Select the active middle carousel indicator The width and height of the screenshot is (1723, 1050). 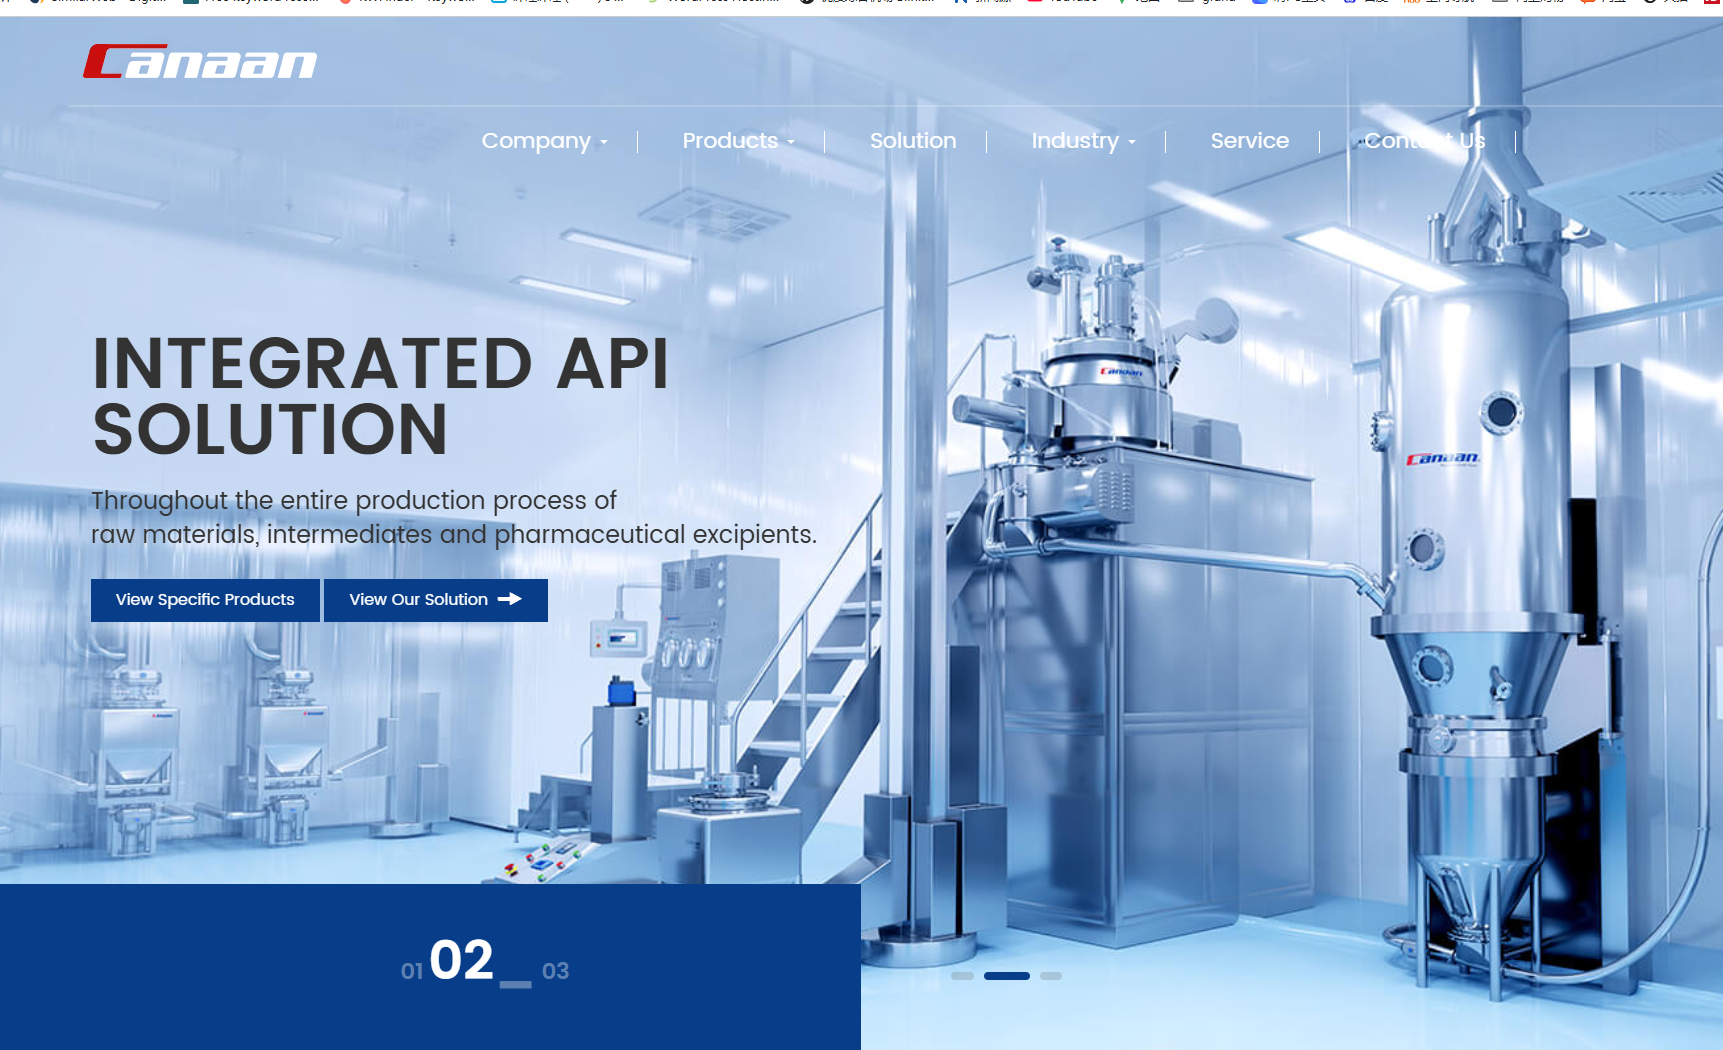[x=1006, y=975]
